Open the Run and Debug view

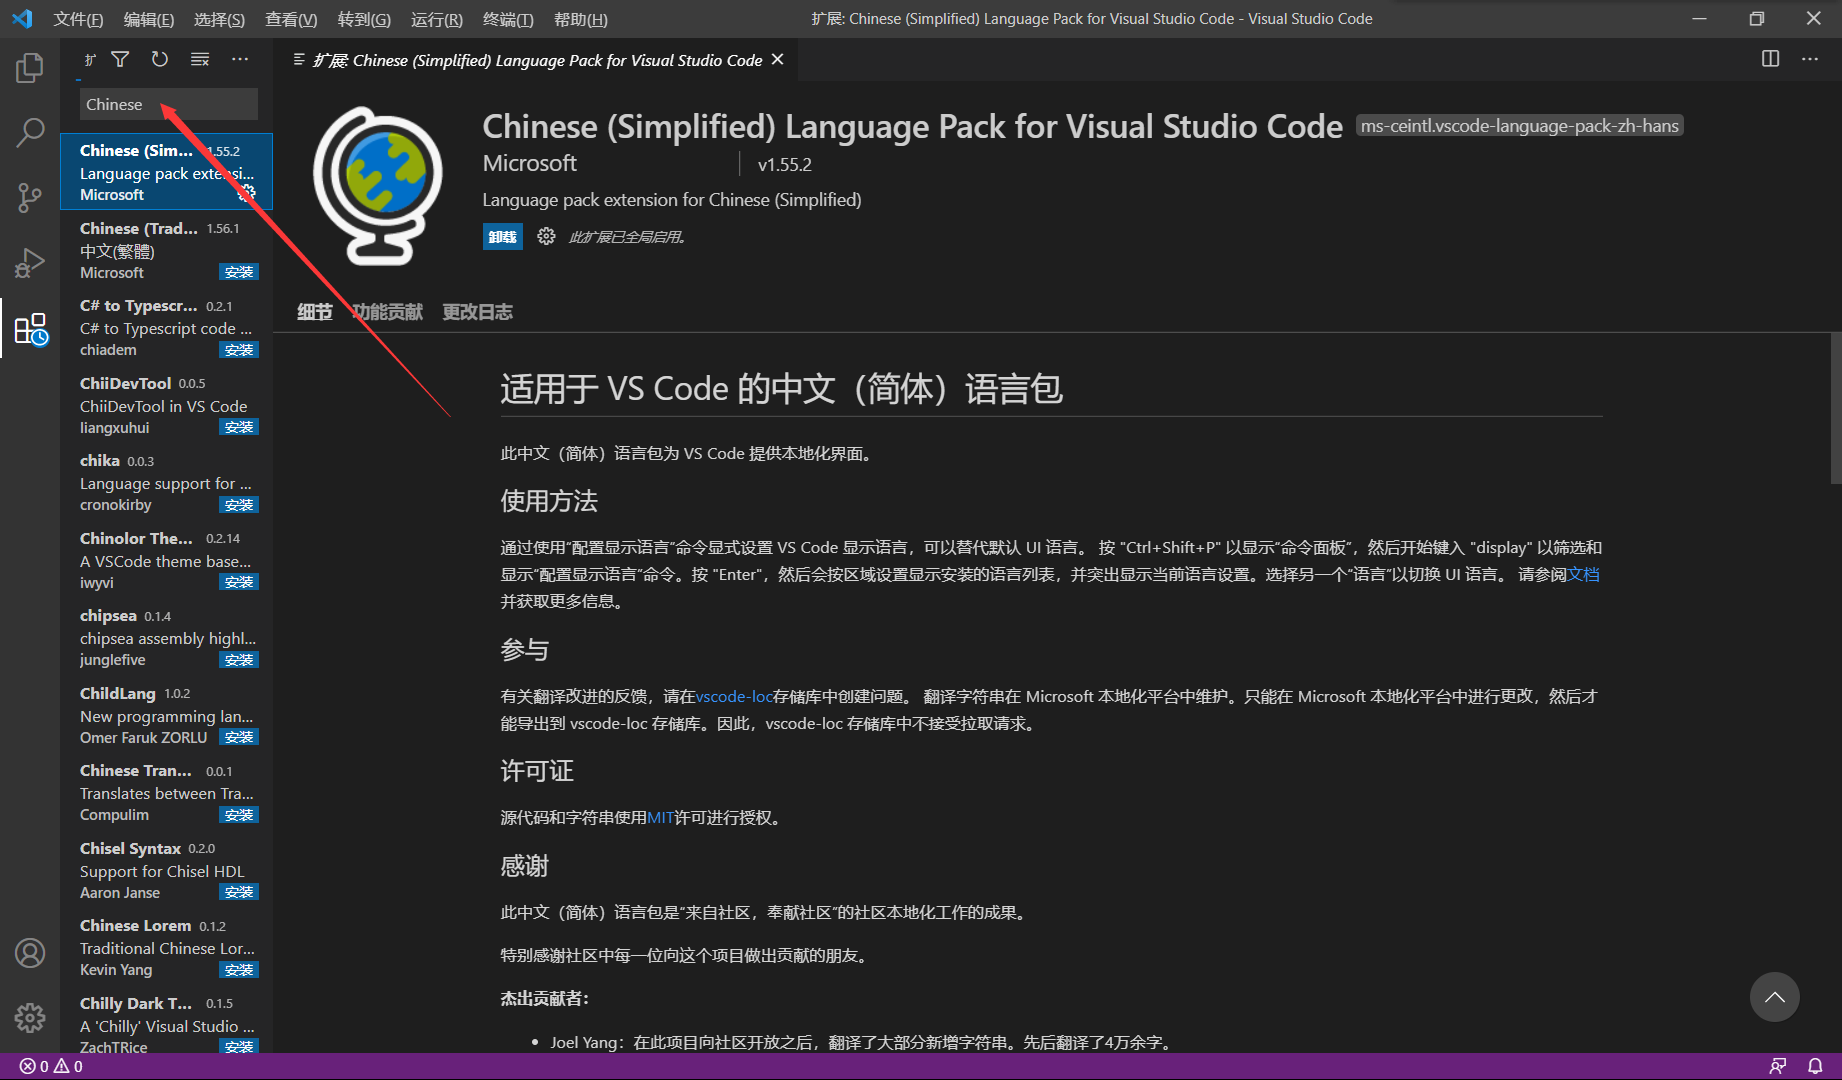(x=30, y=262)
